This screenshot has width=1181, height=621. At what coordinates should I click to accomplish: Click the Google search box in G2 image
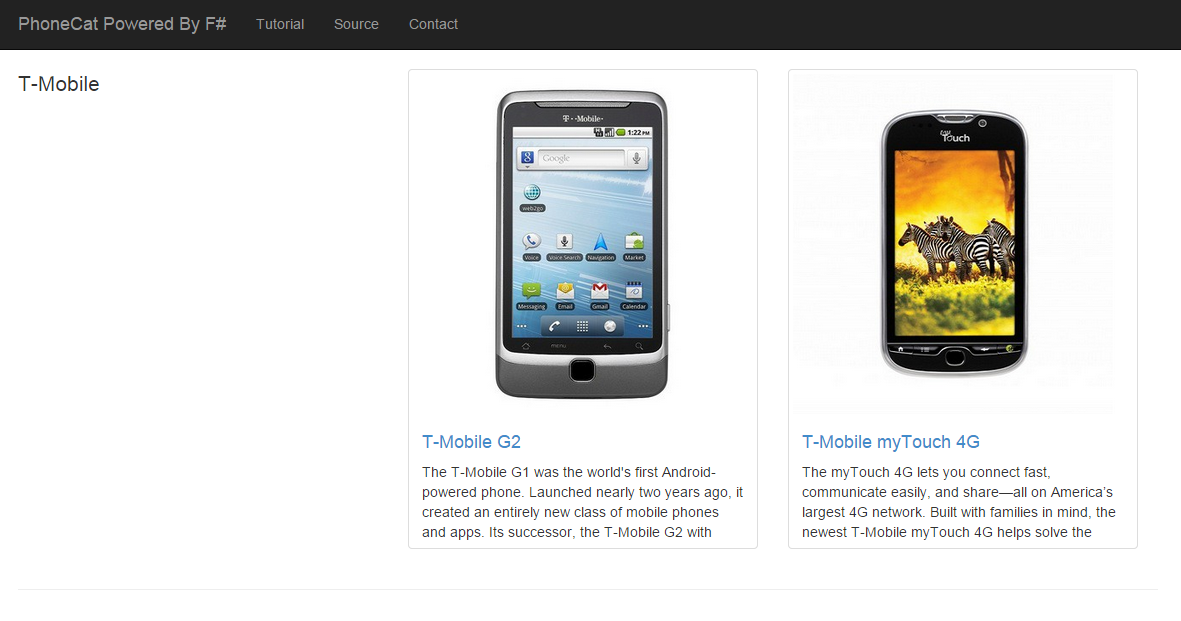point(581,158)
